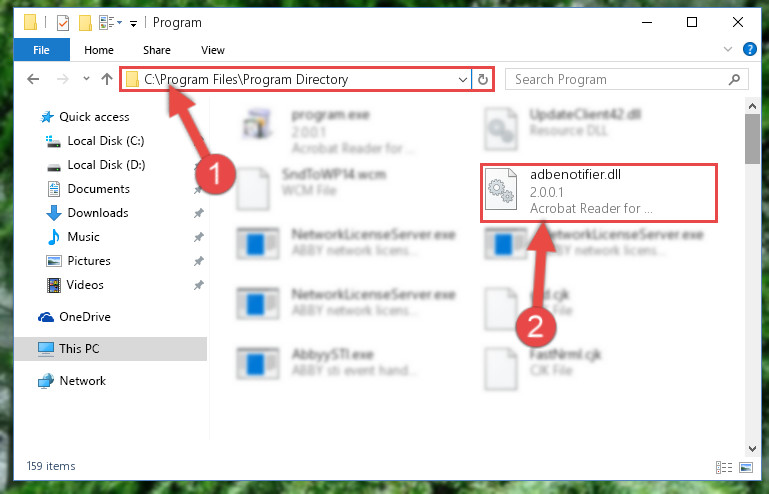This screenshot has width=769, height=494.
Task: Switch to large icons view layout
Action: [x=746, y=468]
